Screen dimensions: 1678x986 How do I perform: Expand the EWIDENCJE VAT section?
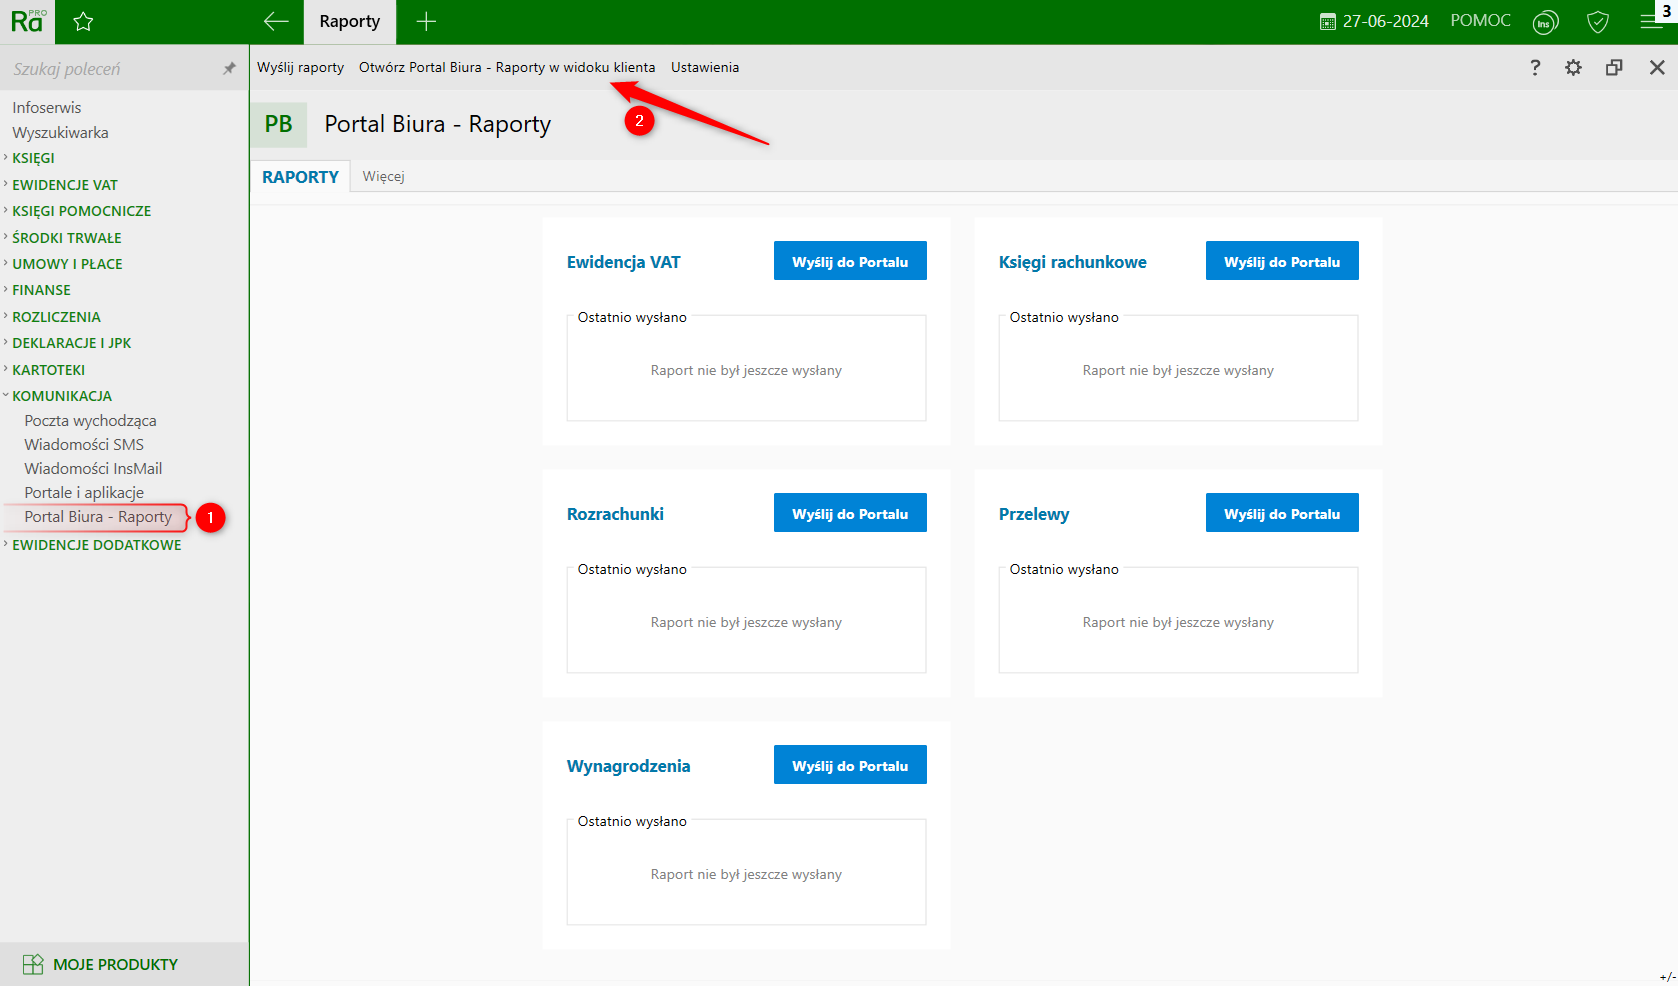[64, 185]
